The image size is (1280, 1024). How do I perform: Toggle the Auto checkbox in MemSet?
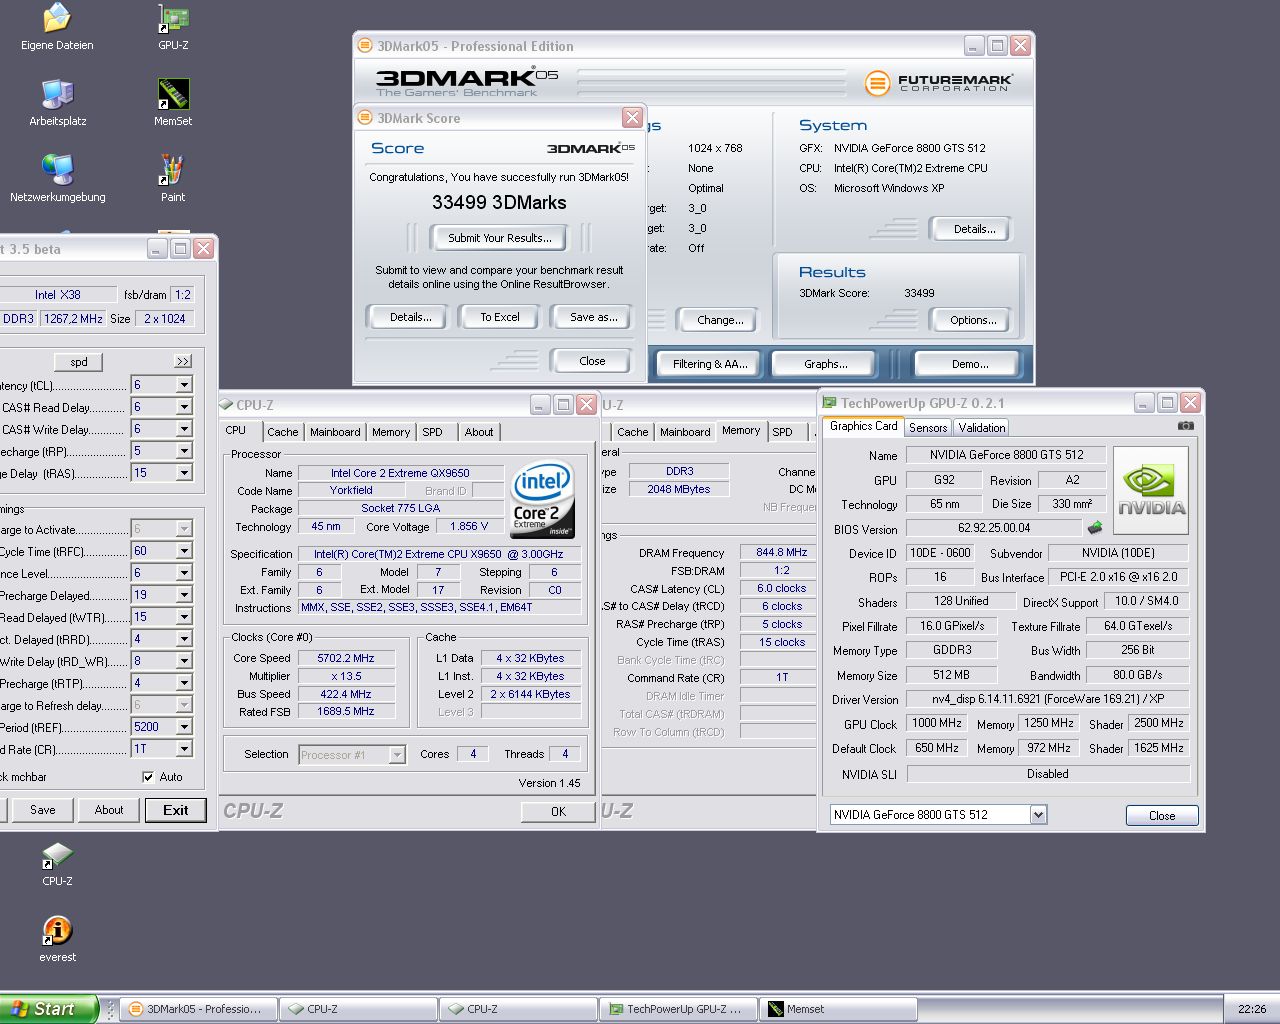[x=148, y=777]
